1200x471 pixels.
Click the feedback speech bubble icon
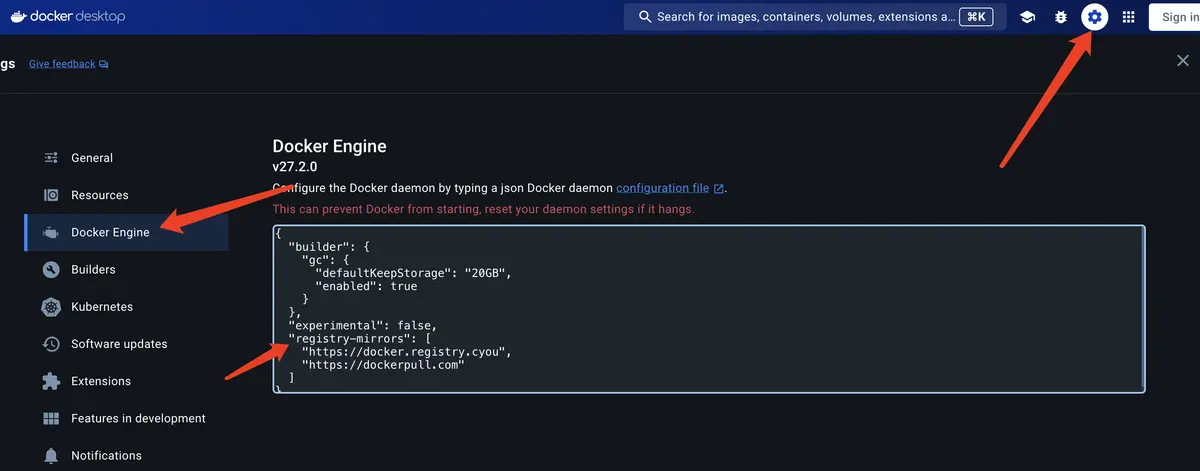104,64
